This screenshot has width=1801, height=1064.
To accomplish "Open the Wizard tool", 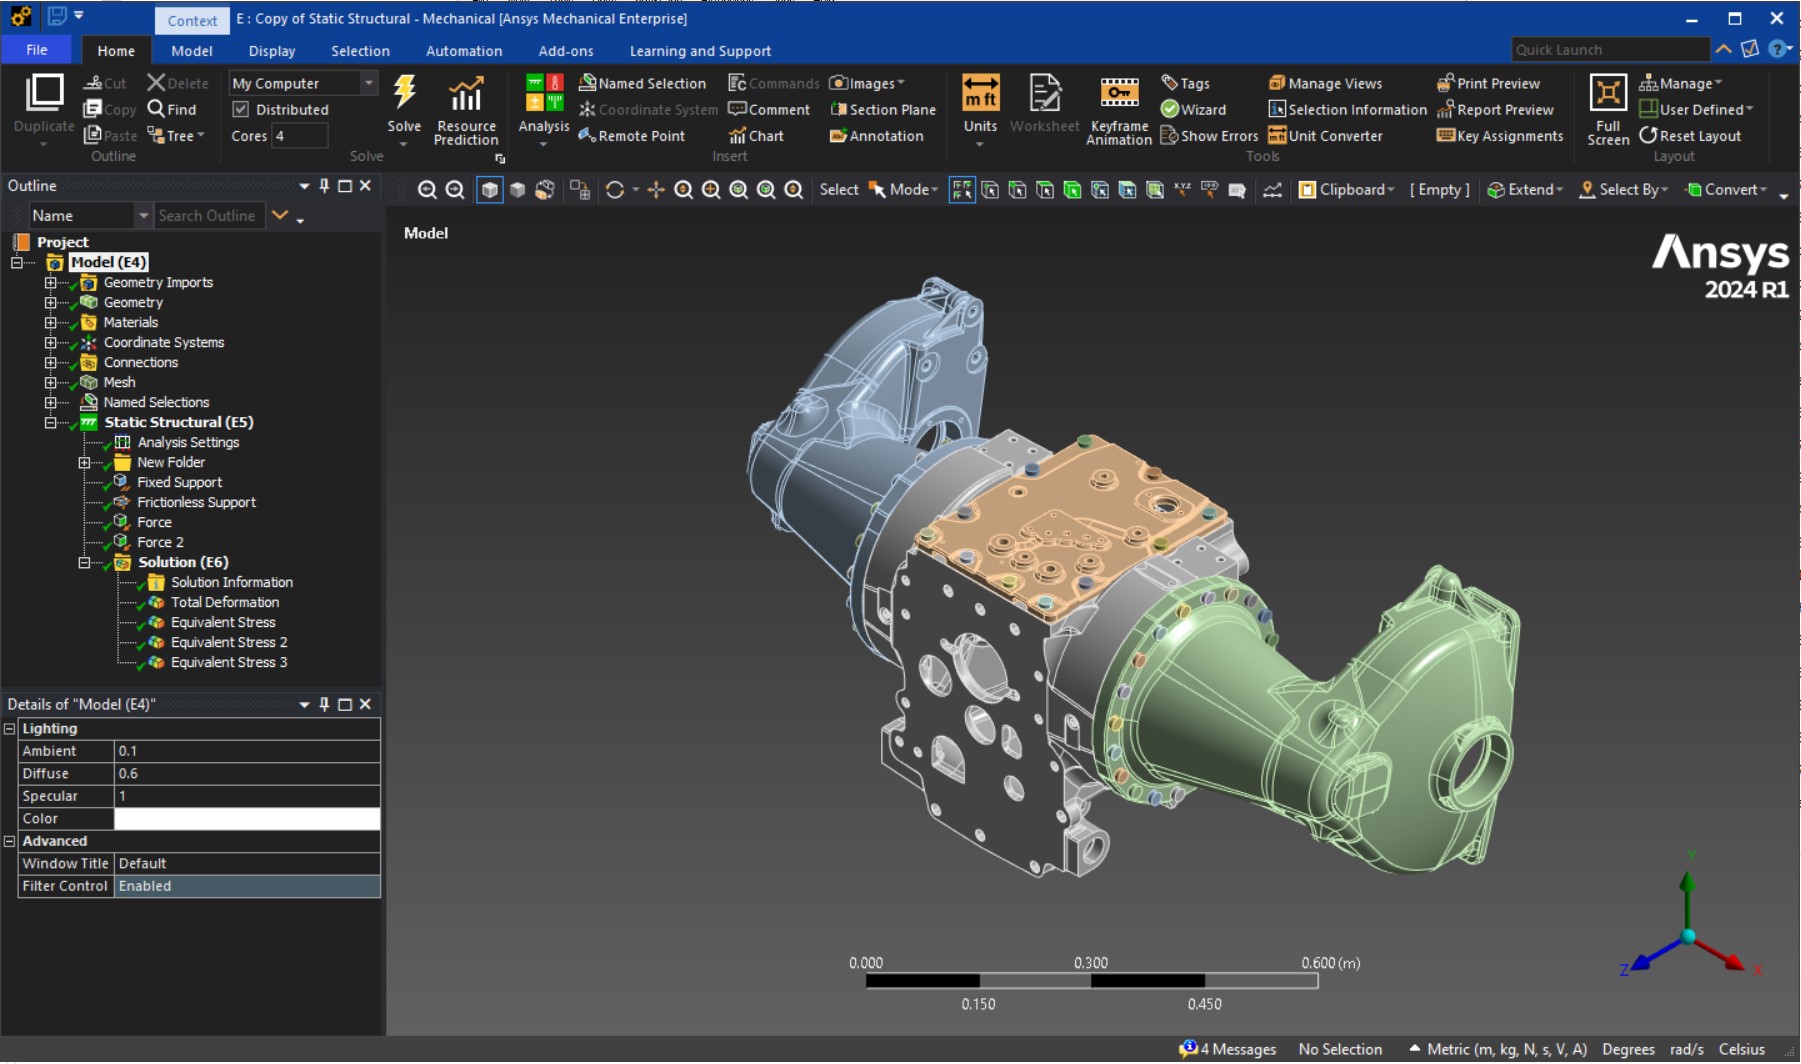I will point(1193,109).
